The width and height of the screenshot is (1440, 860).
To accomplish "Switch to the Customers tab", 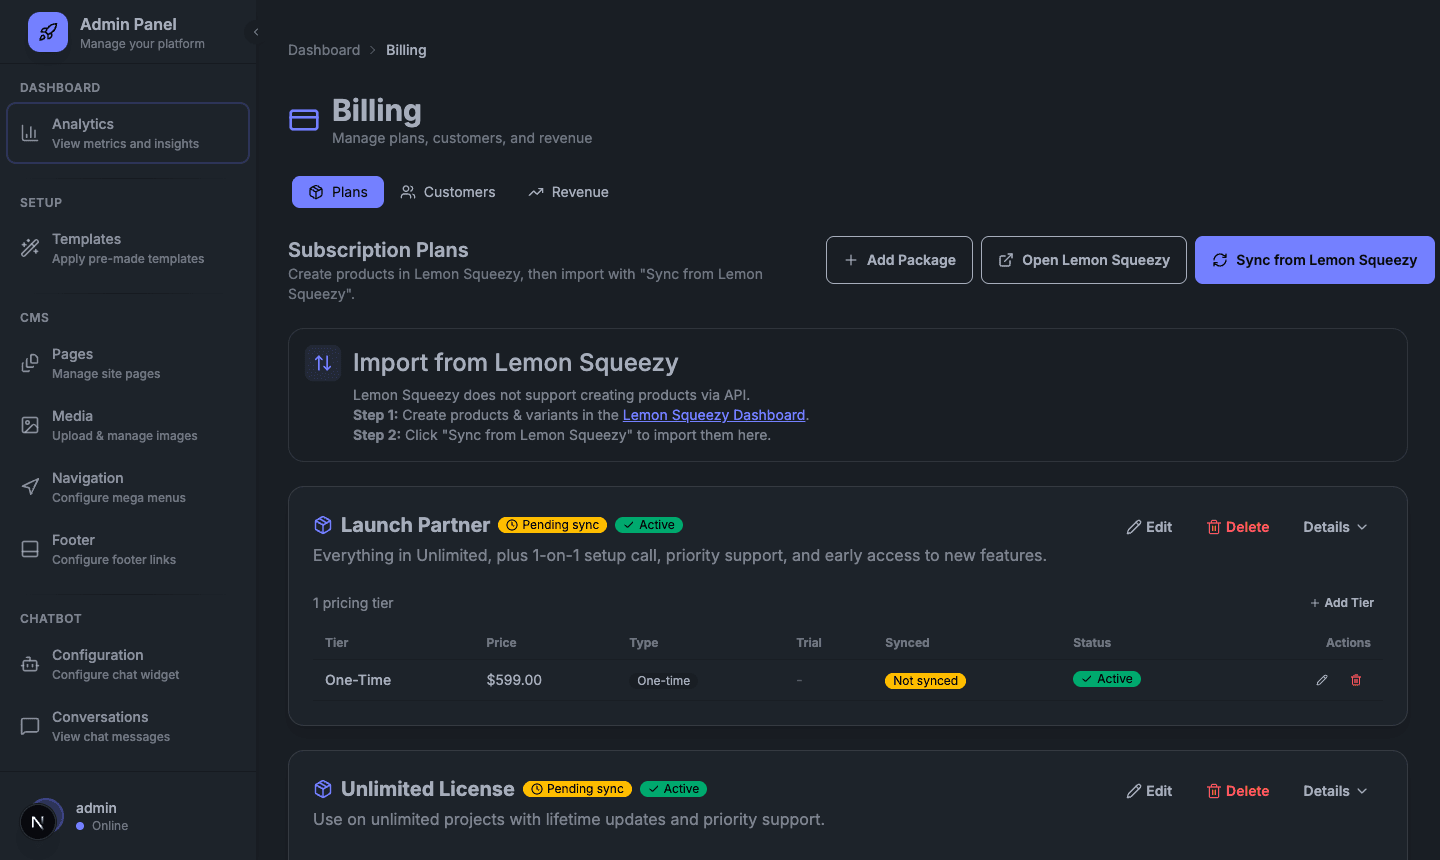I will (447, 191).
